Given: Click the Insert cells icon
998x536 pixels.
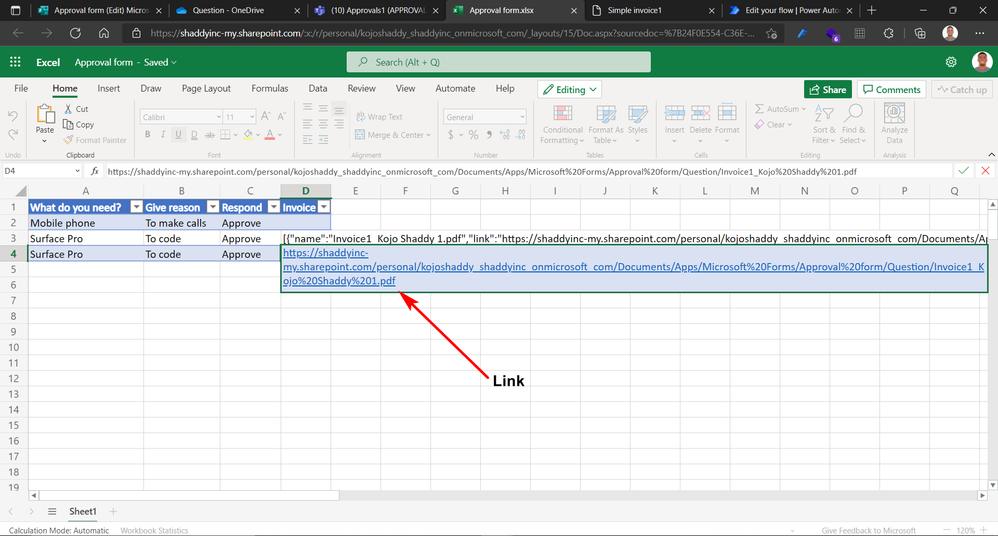Looking at the screenshot, I should [674, 115].
